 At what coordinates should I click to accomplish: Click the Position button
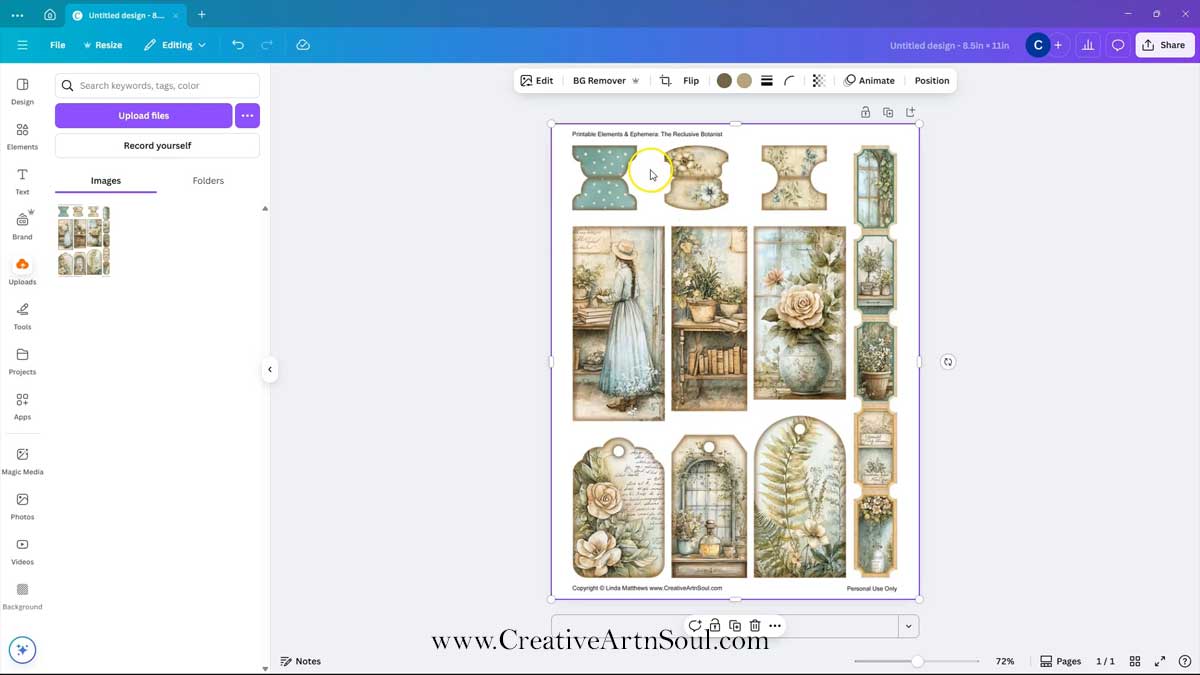[932, 81]
